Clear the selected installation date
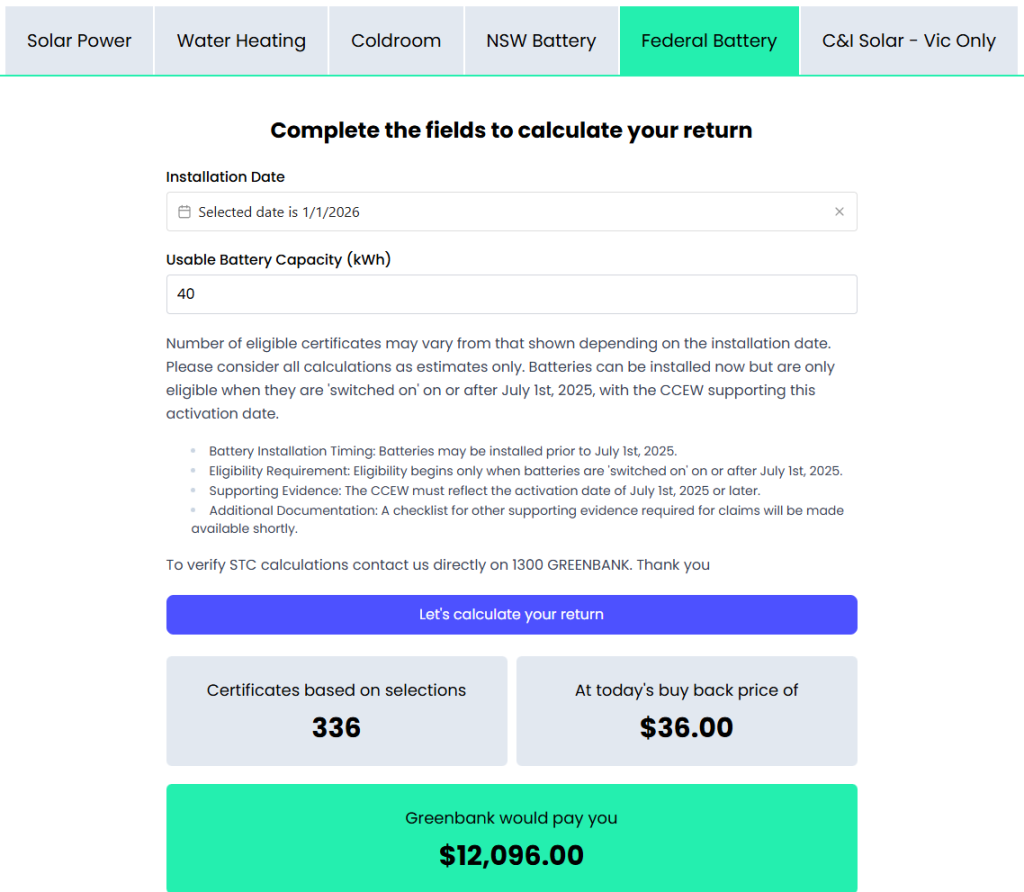The image size is (1024, 892). tap(839, 212)
